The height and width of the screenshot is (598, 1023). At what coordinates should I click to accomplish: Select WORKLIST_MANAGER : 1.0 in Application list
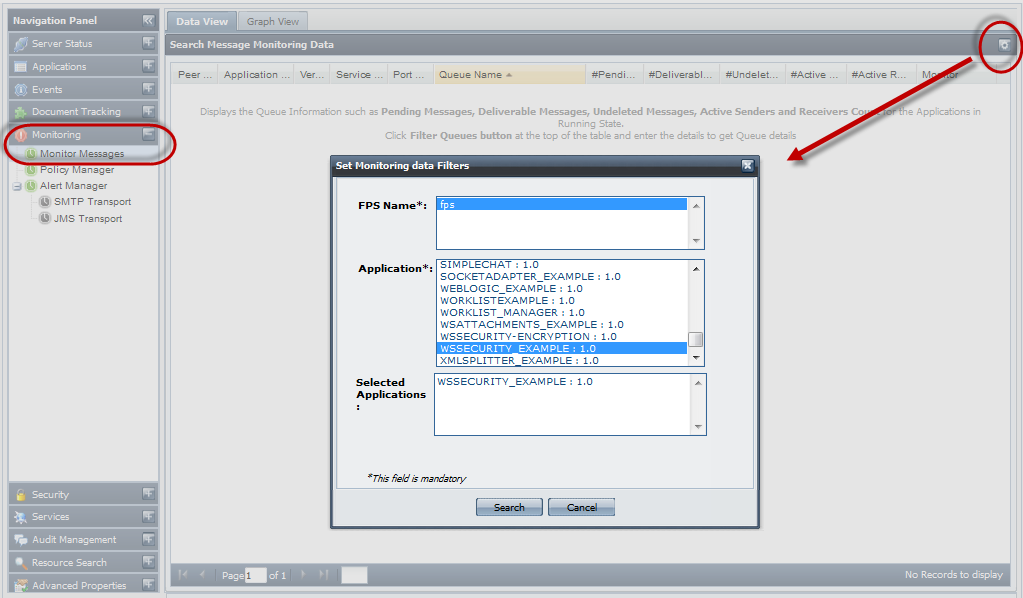512,313
